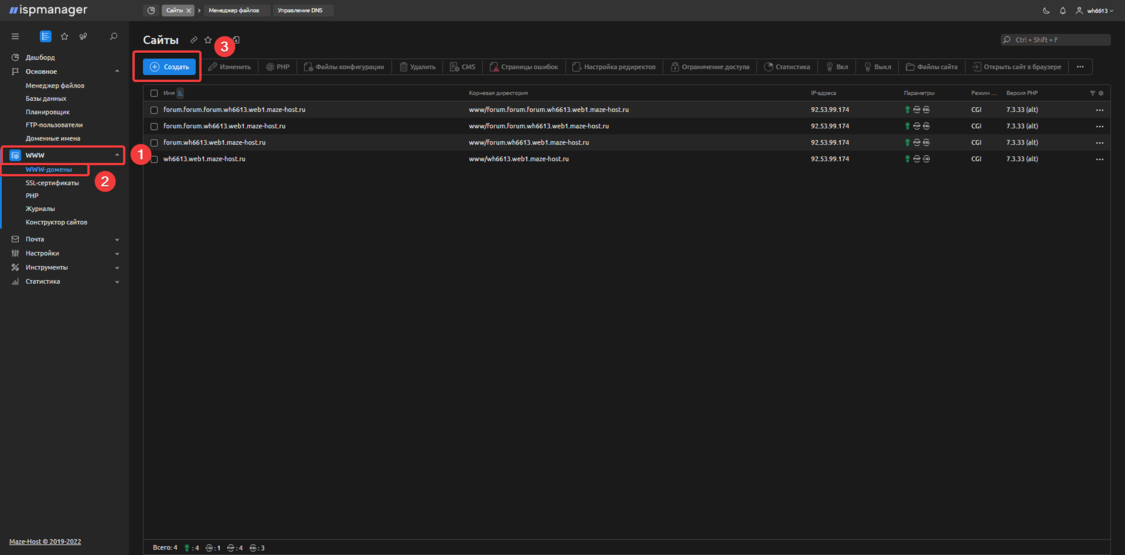1125x555 pixels.
Task: Select checkbox for wh6613.web1.maze-host.ru
Action: (154, 159)
